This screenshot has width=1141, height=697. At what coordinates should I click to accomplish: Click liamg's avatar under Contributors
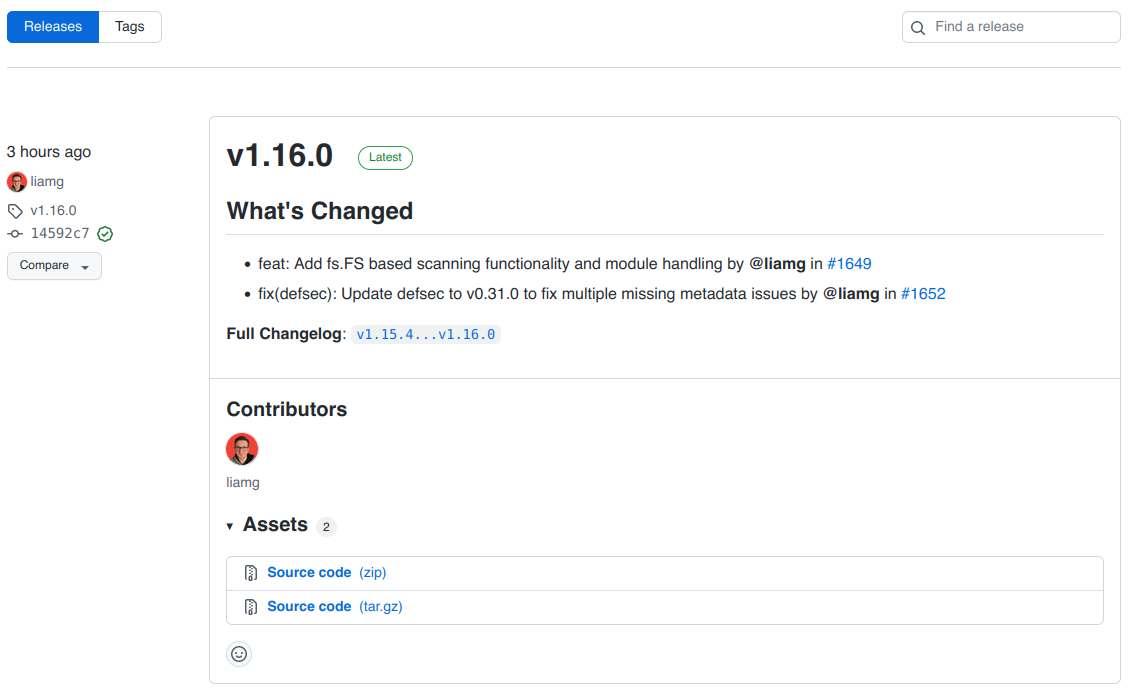click(242, 449)
